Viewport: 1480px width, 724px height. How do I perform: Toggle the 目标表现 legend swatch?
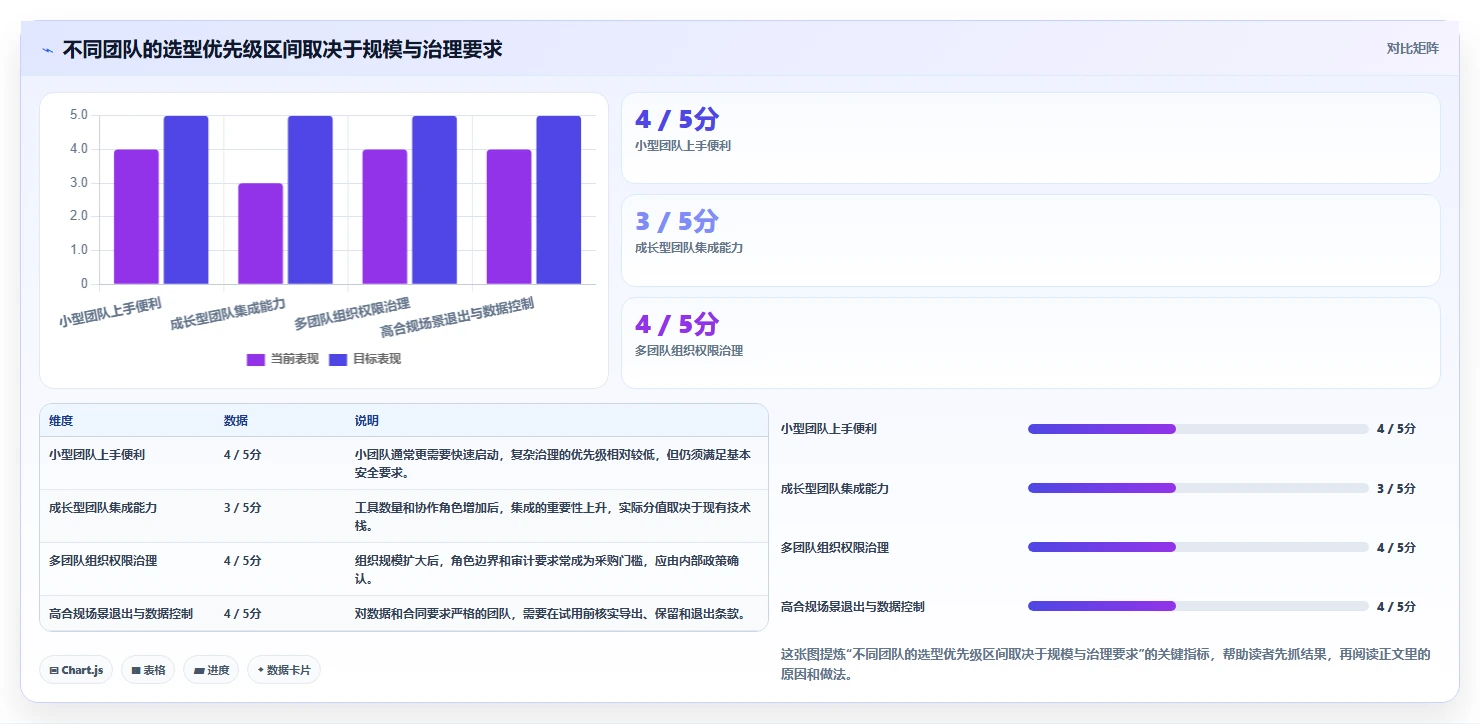(x=338, y=359)
